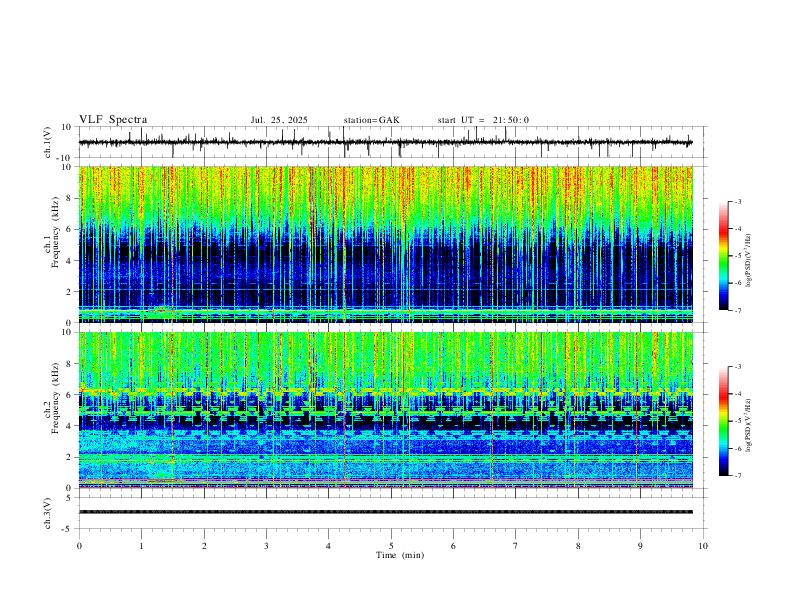The height and width of the screenshot is (612, 792).
Task: Click the "Time (min)" axis title
Action: click(400, 555)
